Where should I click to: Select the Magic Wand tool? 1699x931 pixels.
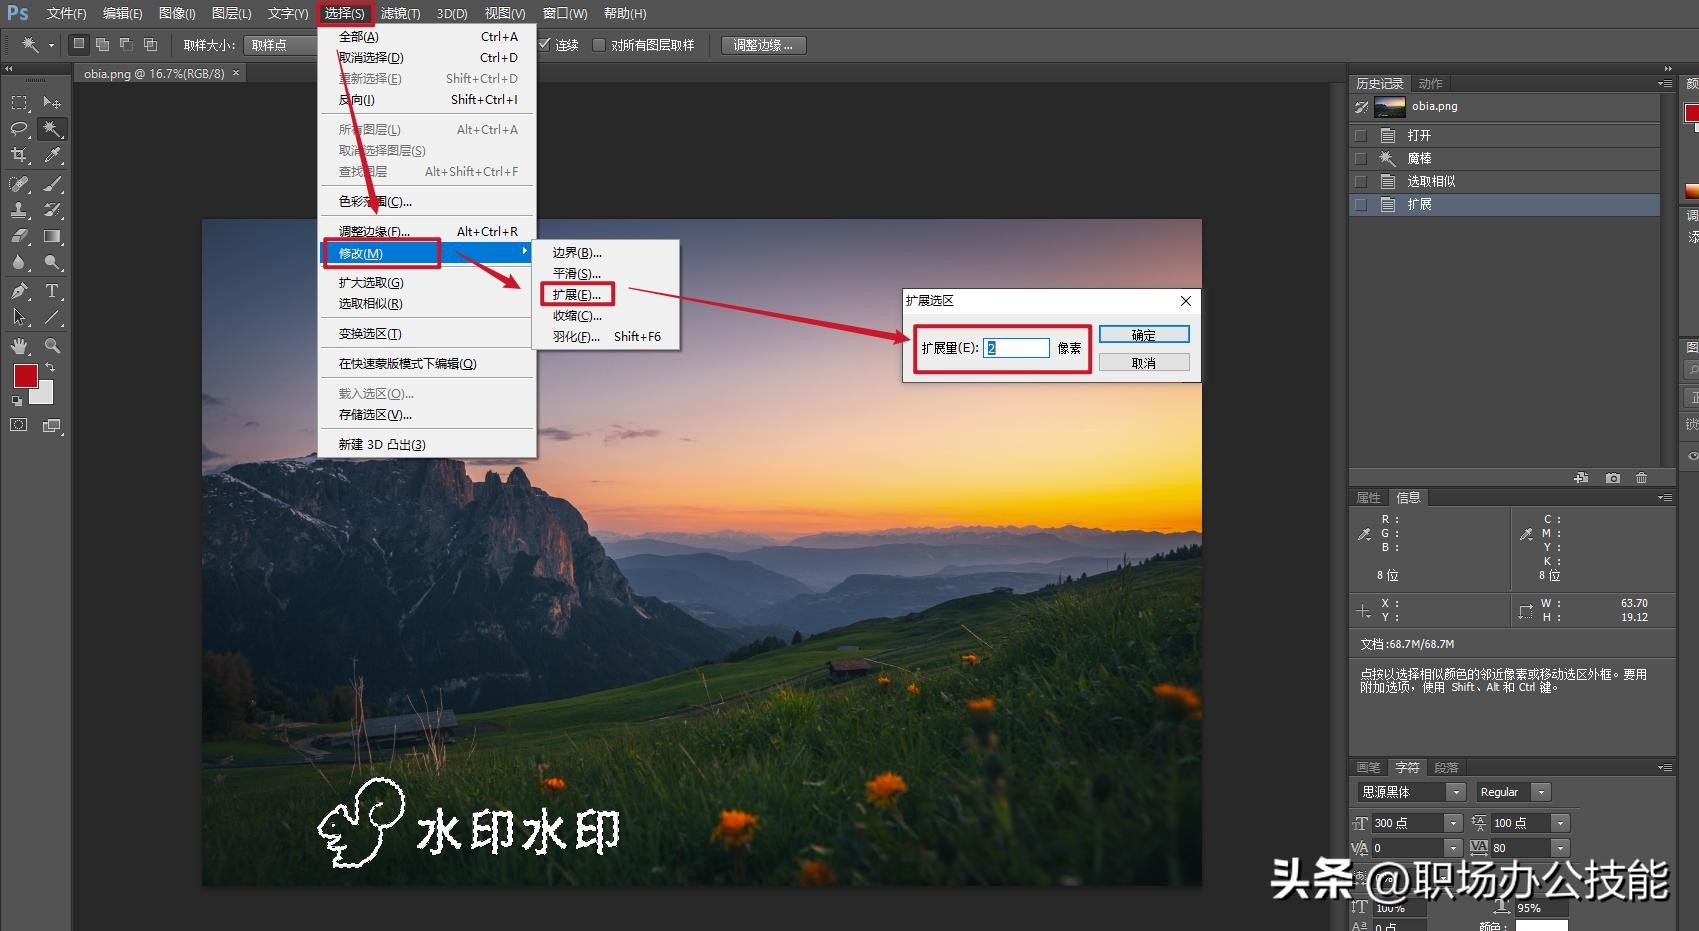pos(52,129)
